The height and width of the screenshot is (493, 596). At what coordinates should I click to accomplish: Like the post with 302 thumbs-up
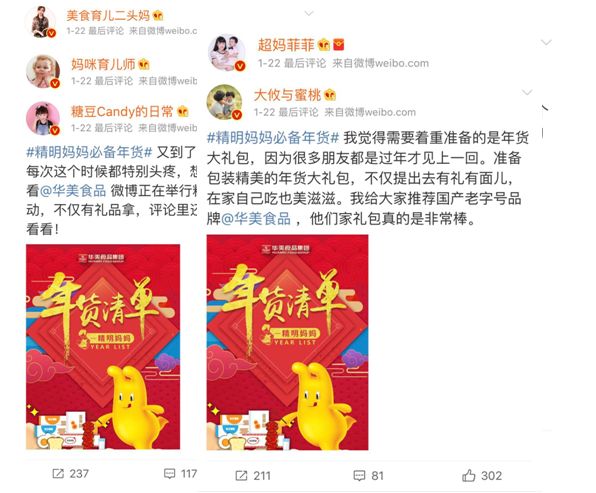(469, 476)
